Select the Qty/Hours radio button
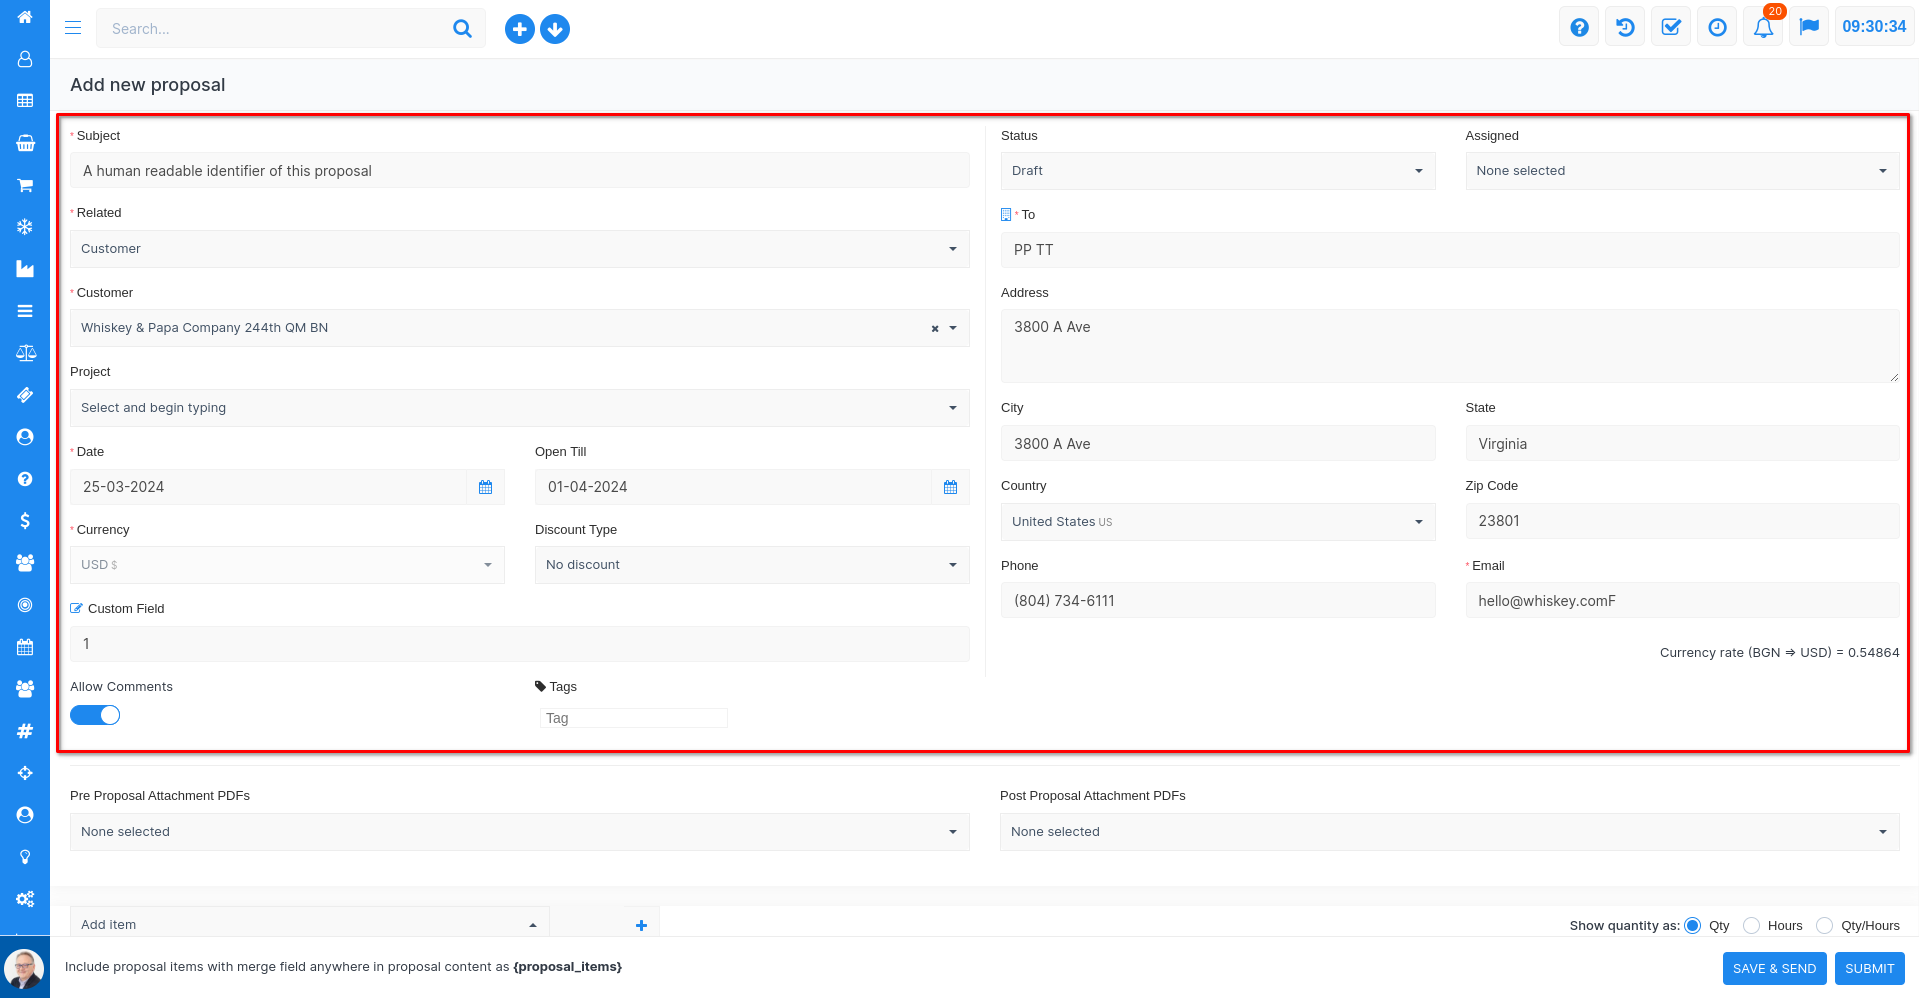The image size is (1919, 998). (x=1824, y=926)
